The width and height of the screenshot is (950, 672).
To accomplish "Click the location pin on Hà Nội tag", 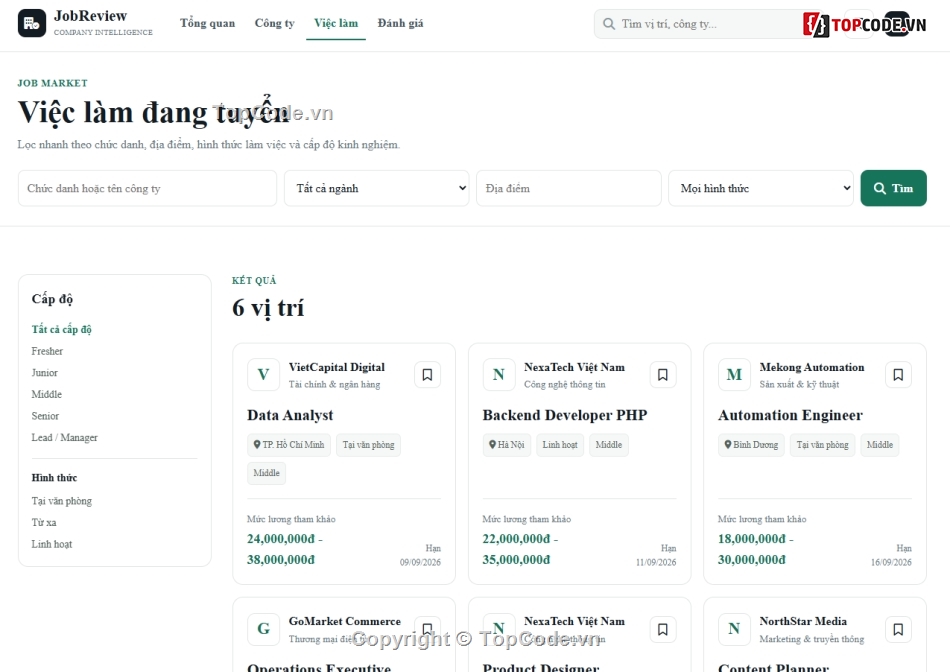I will pyautogui.click(x=493, y=444).
